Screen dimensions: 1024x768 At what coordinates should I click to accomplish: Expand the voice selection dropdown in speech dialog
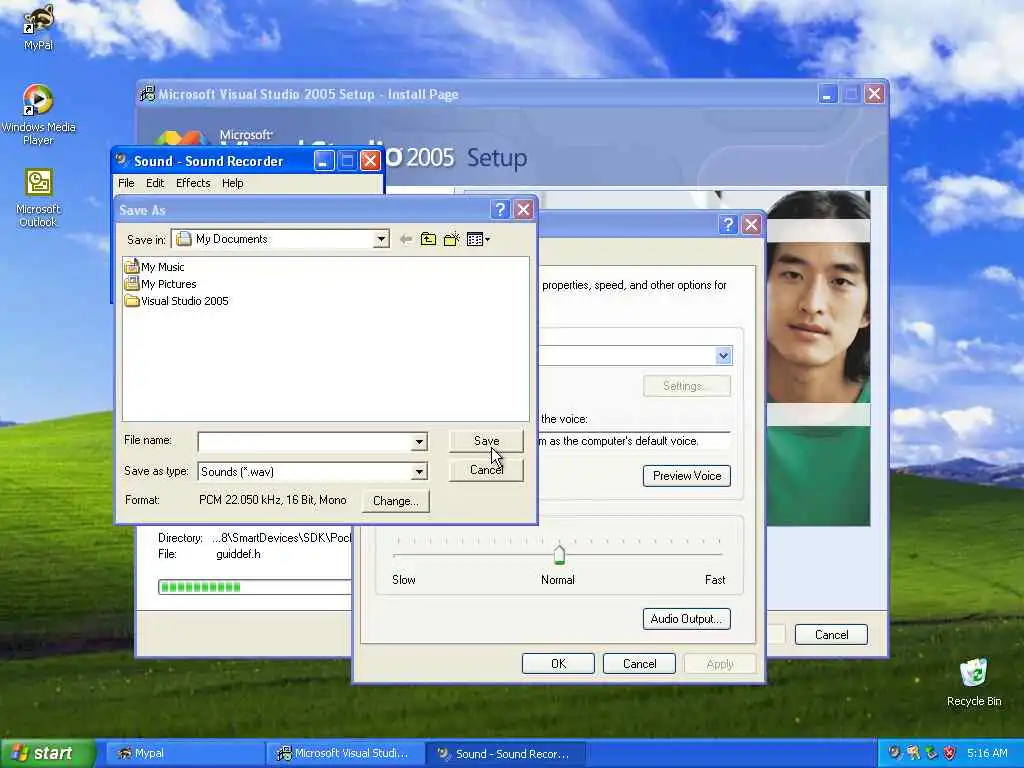click(724, 356)
